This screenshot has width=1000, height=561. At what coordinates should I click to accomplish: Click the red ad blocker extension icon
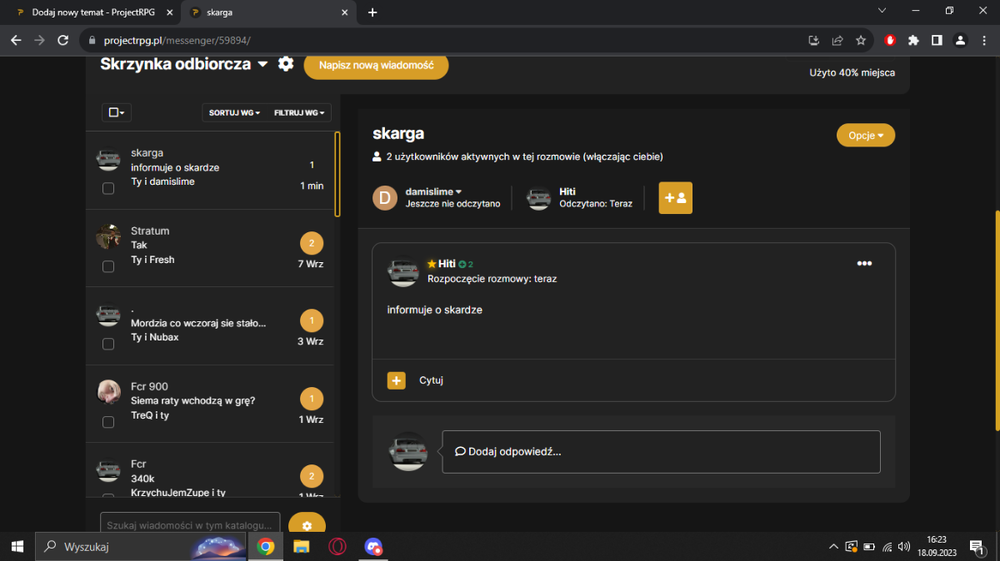point(890,40)
